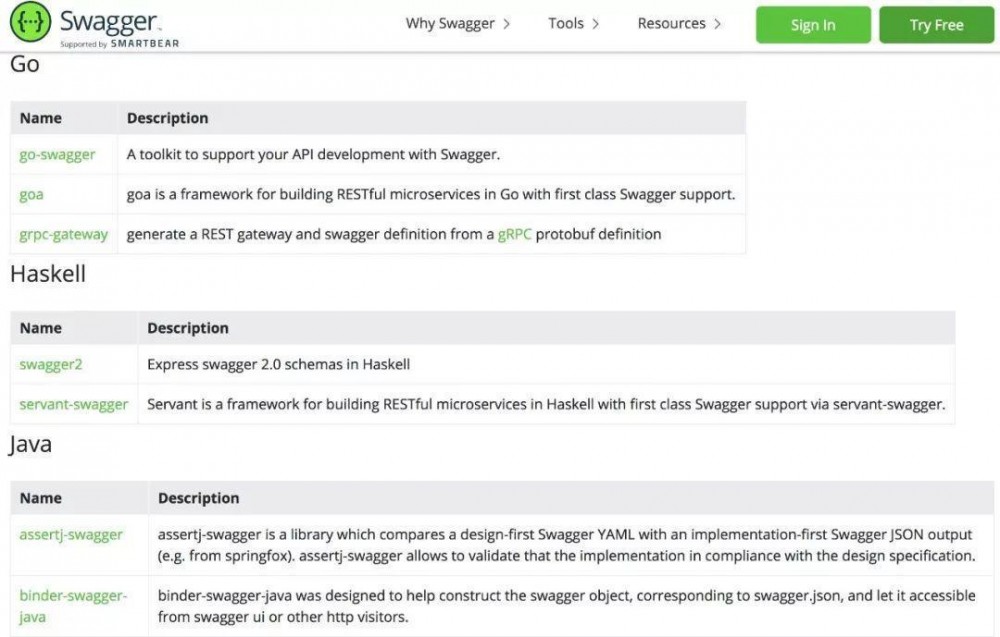Click the Swagger logo icon
Screen dimensions: 1000x637
pyautogui.click(x=30, y=23)
